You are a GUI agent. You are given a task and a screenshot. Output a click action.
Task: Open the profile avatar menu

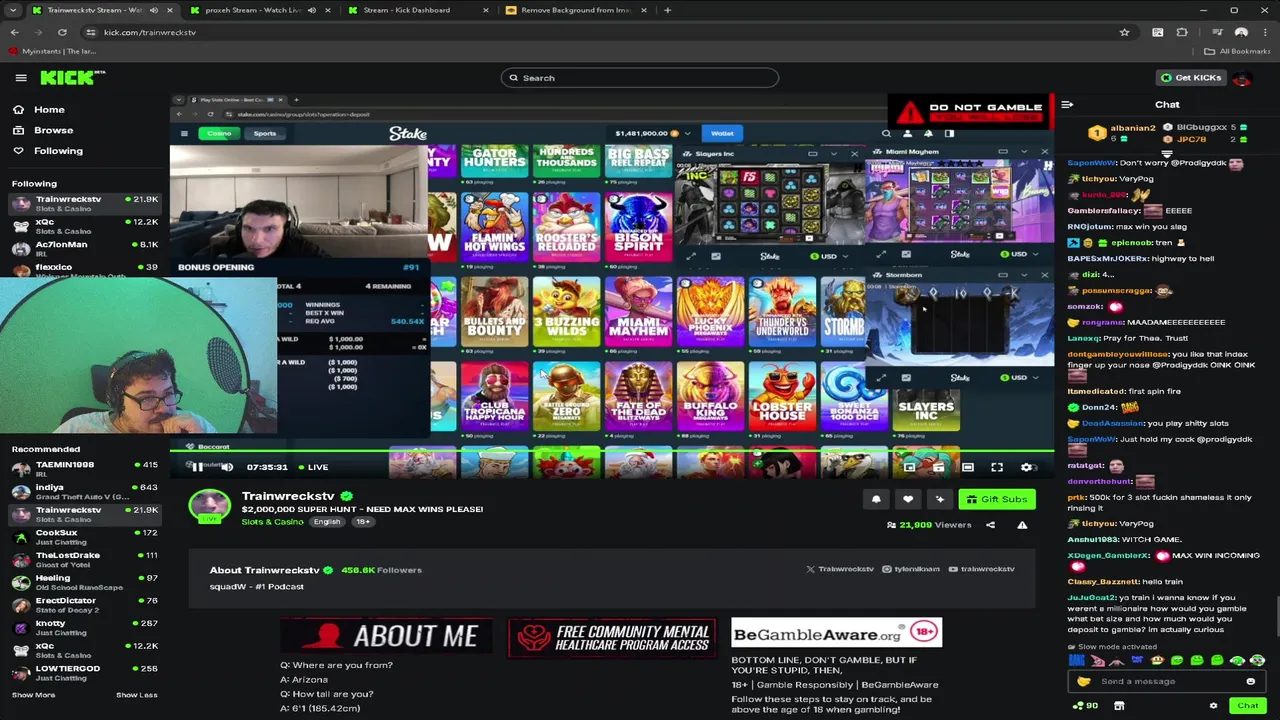point(1241,78)
